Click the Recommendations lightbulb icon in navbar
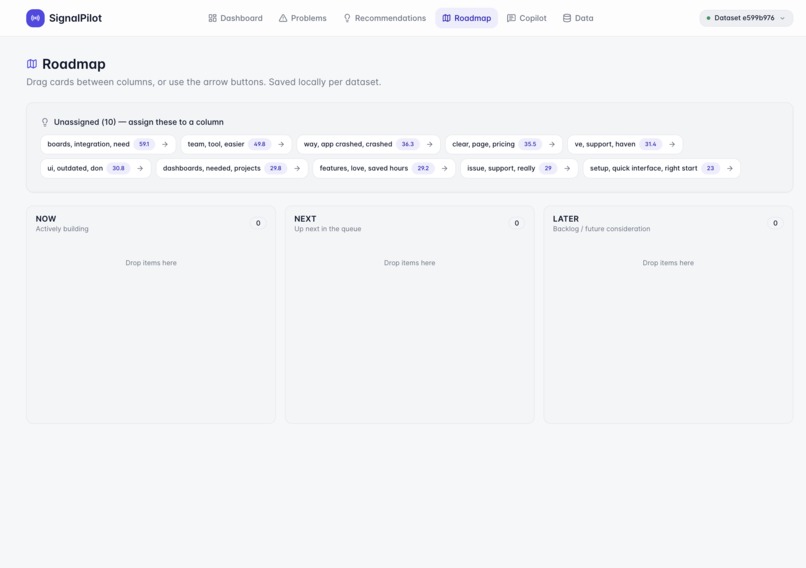 point(347,18)
